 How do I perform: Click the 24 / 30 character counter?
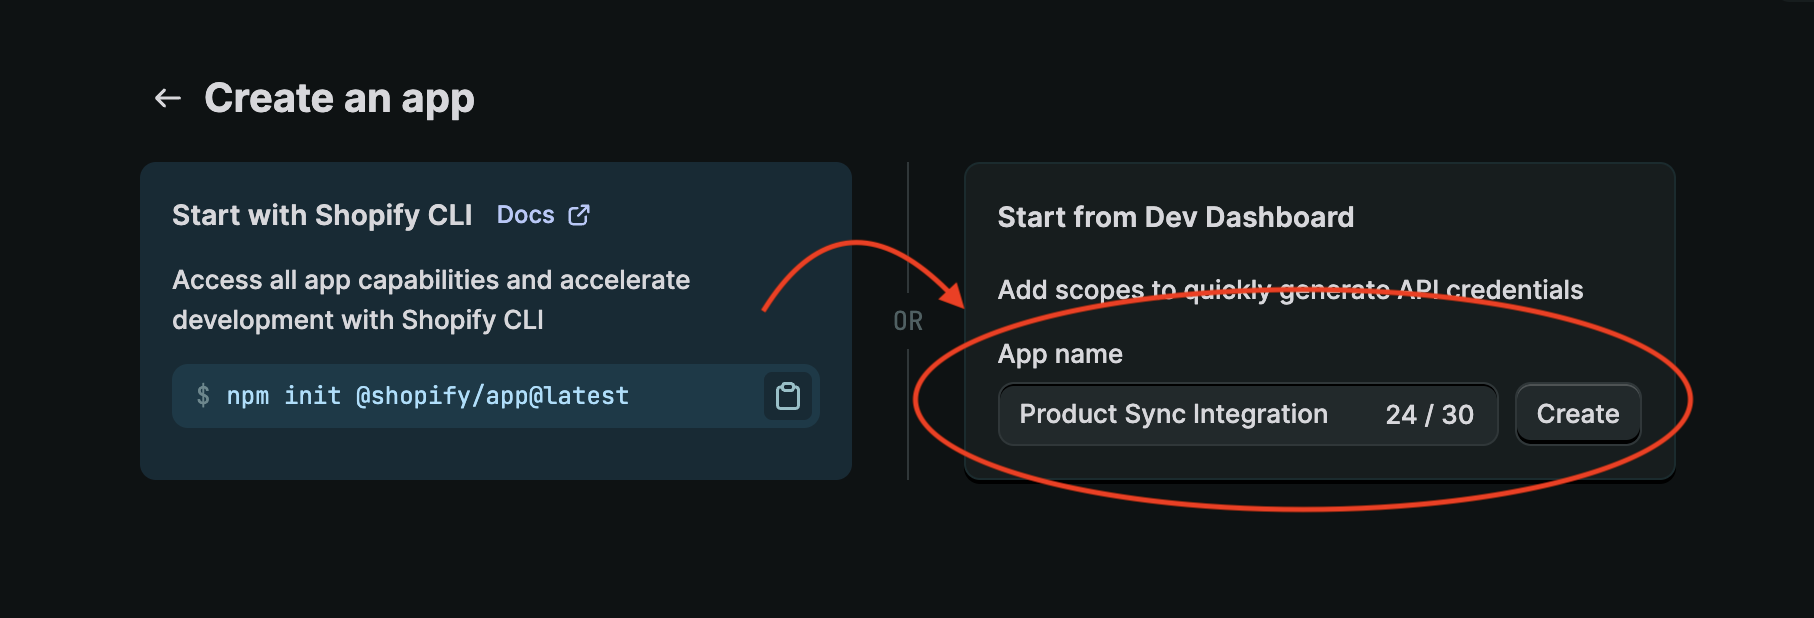point(1430,414)
